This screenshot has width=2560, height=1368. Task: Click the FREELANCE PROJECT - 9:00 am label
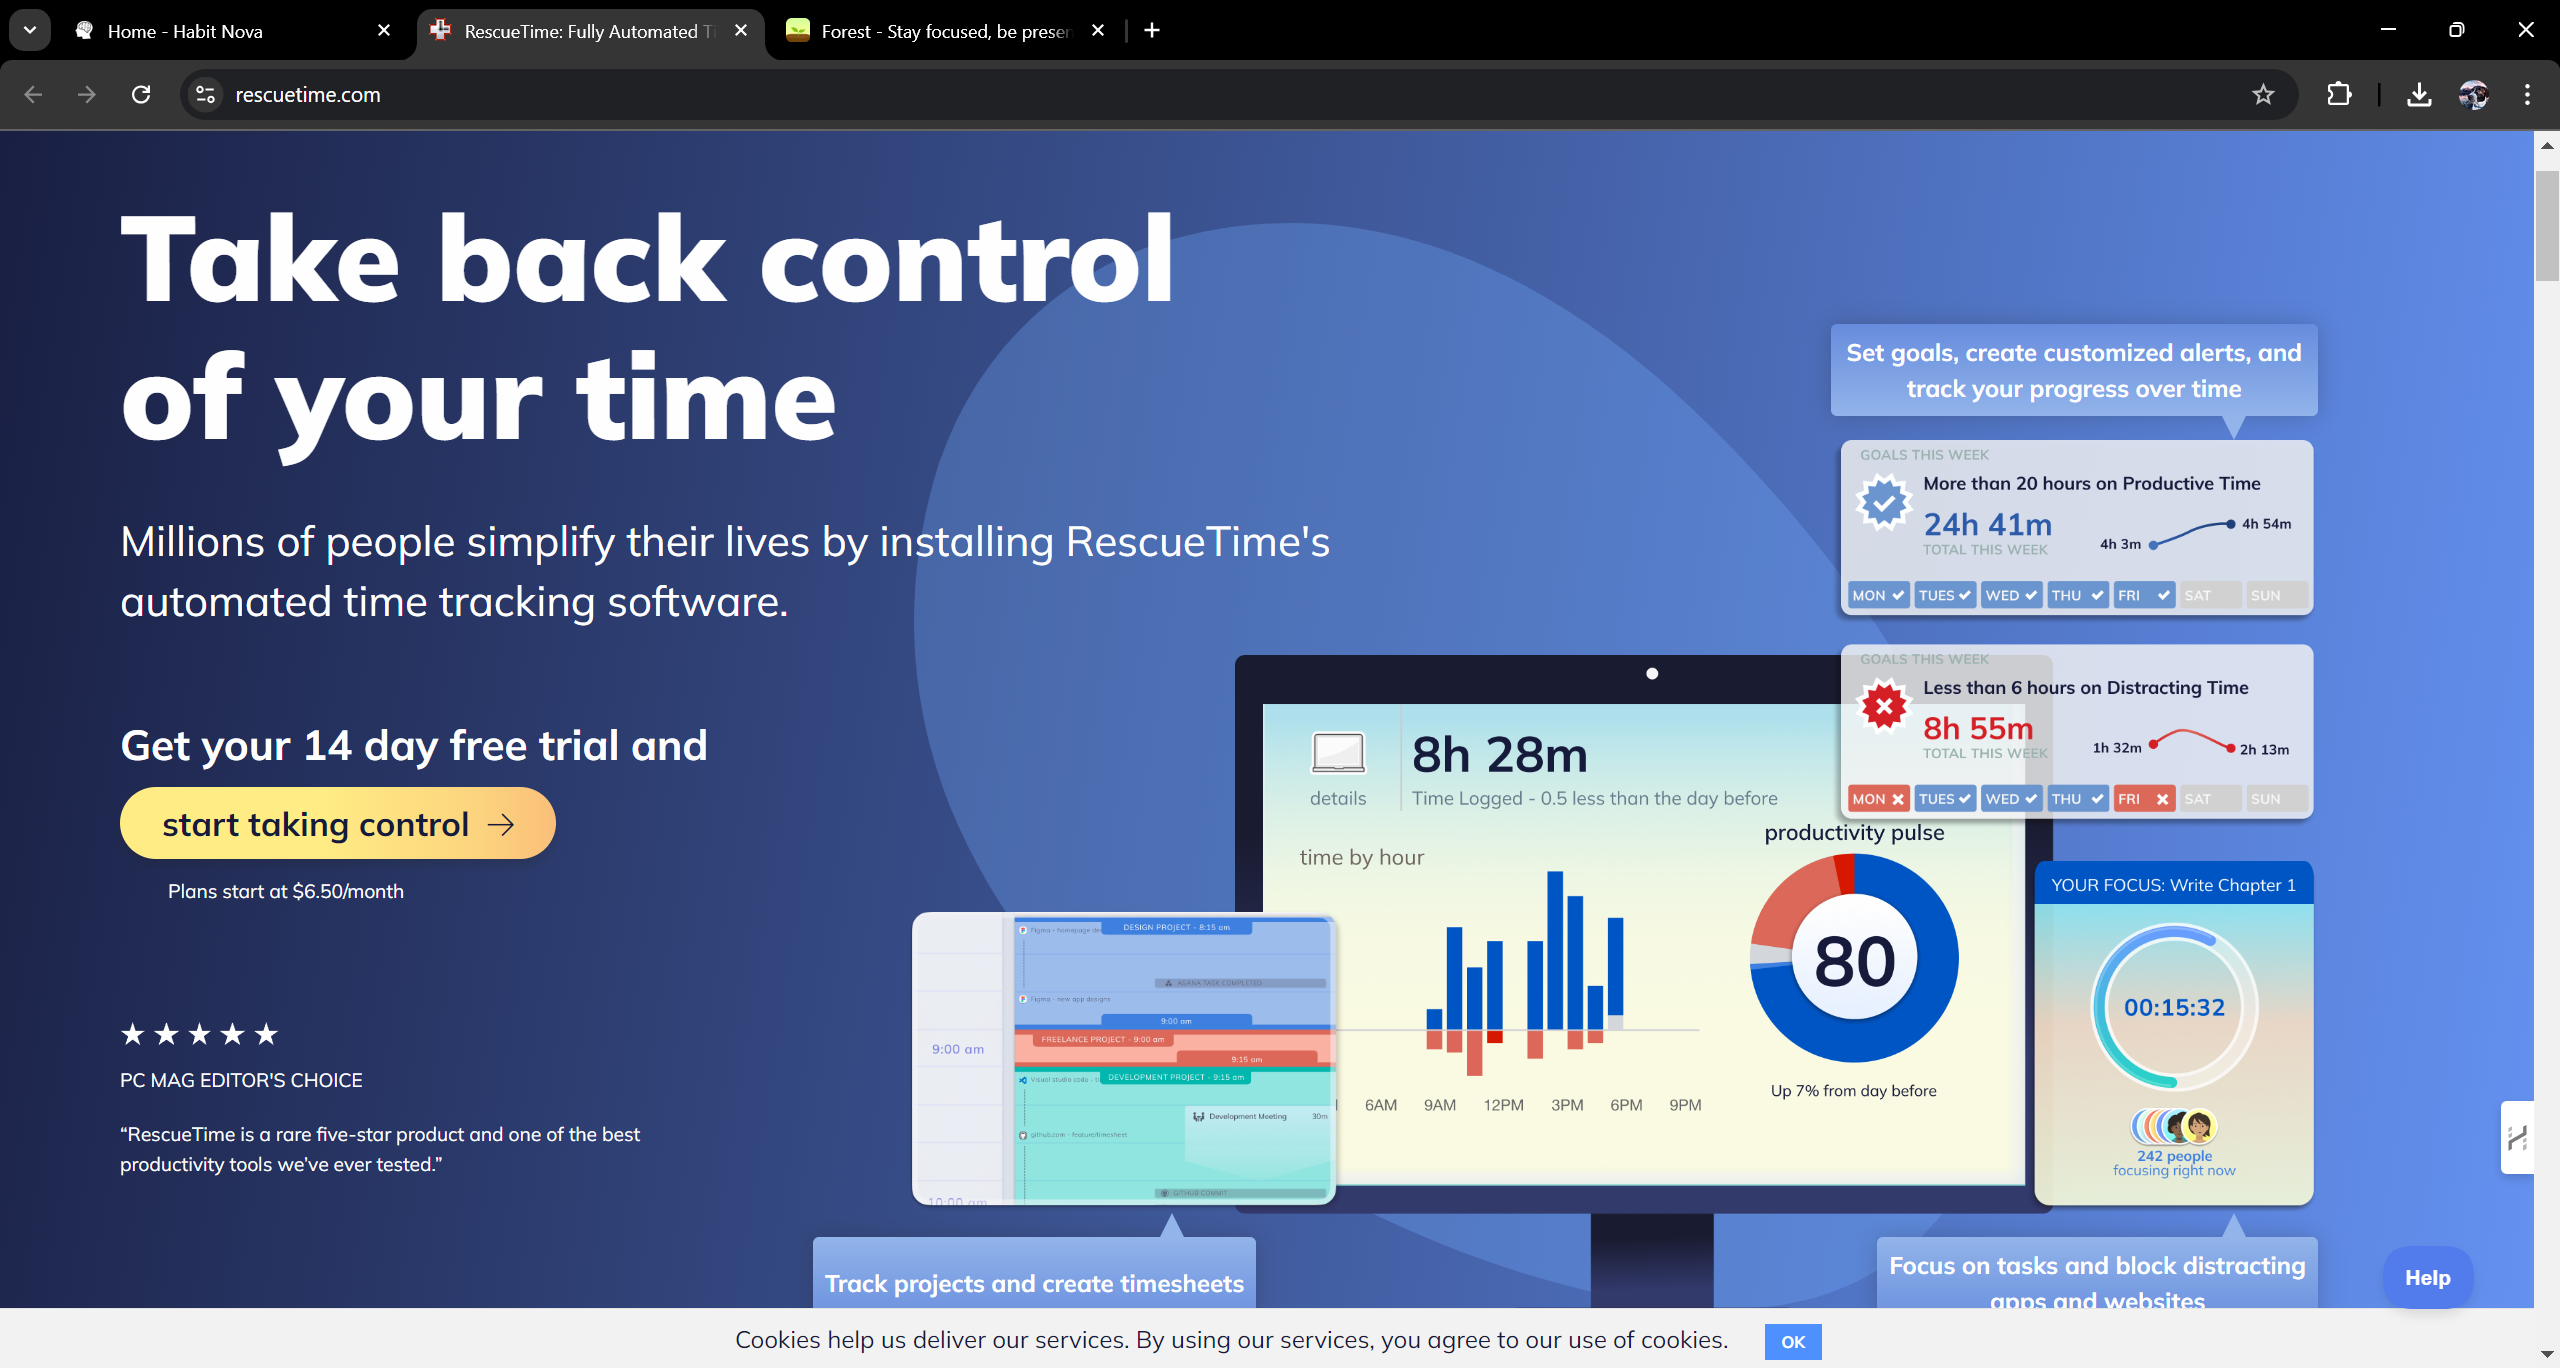tap(1103, 1039)
